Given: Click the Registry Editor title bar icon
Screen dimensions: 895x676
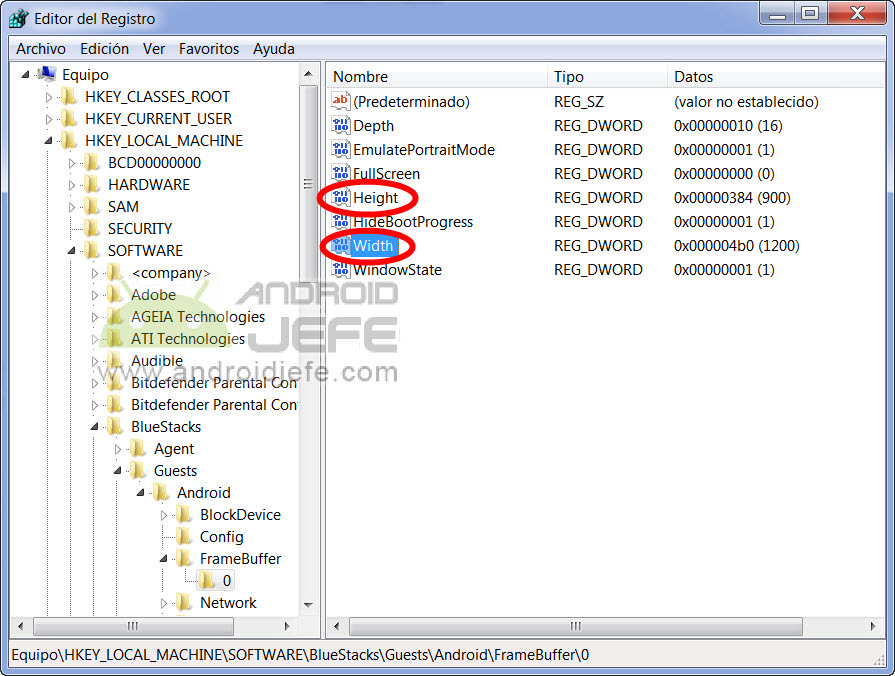Looking at the screenshot, I should [x=18, y=18].
